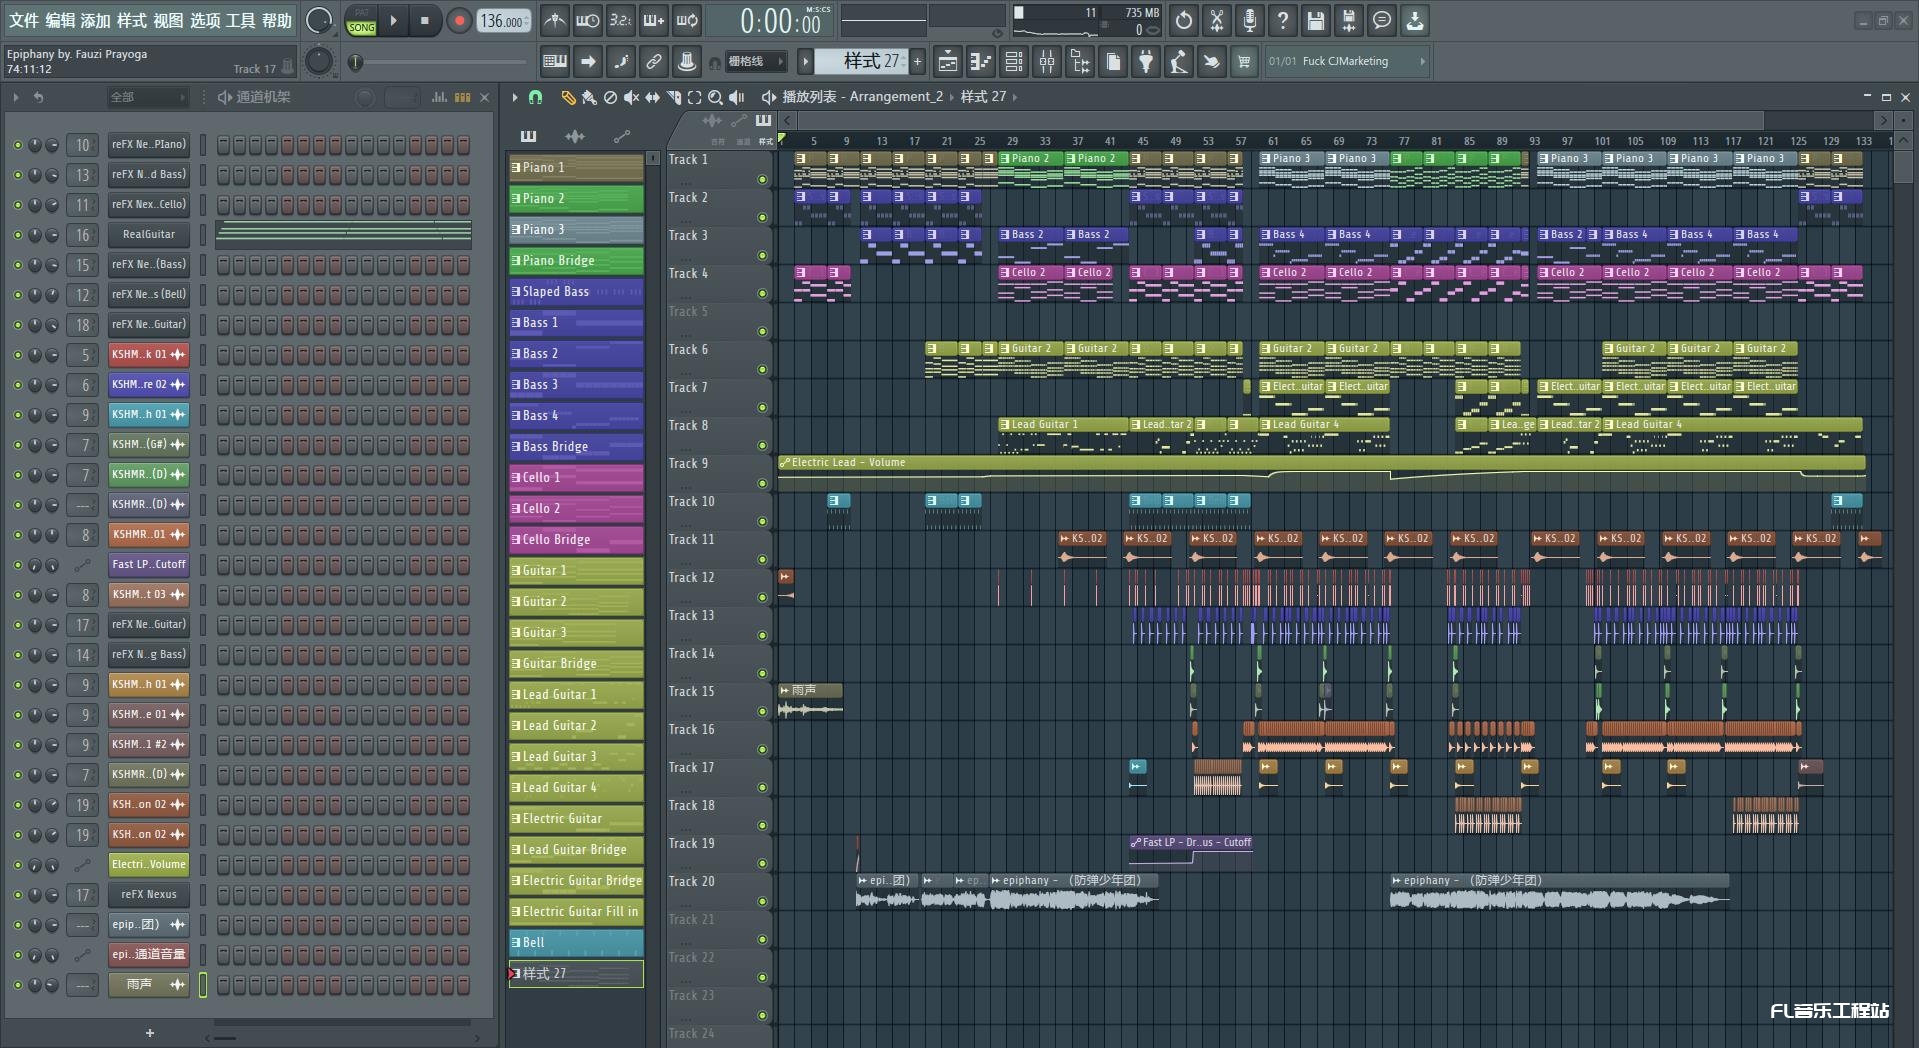This screenshot has width=1919, height=1048.
Task: Open the 文件 menu
Action: pos(24,20)
